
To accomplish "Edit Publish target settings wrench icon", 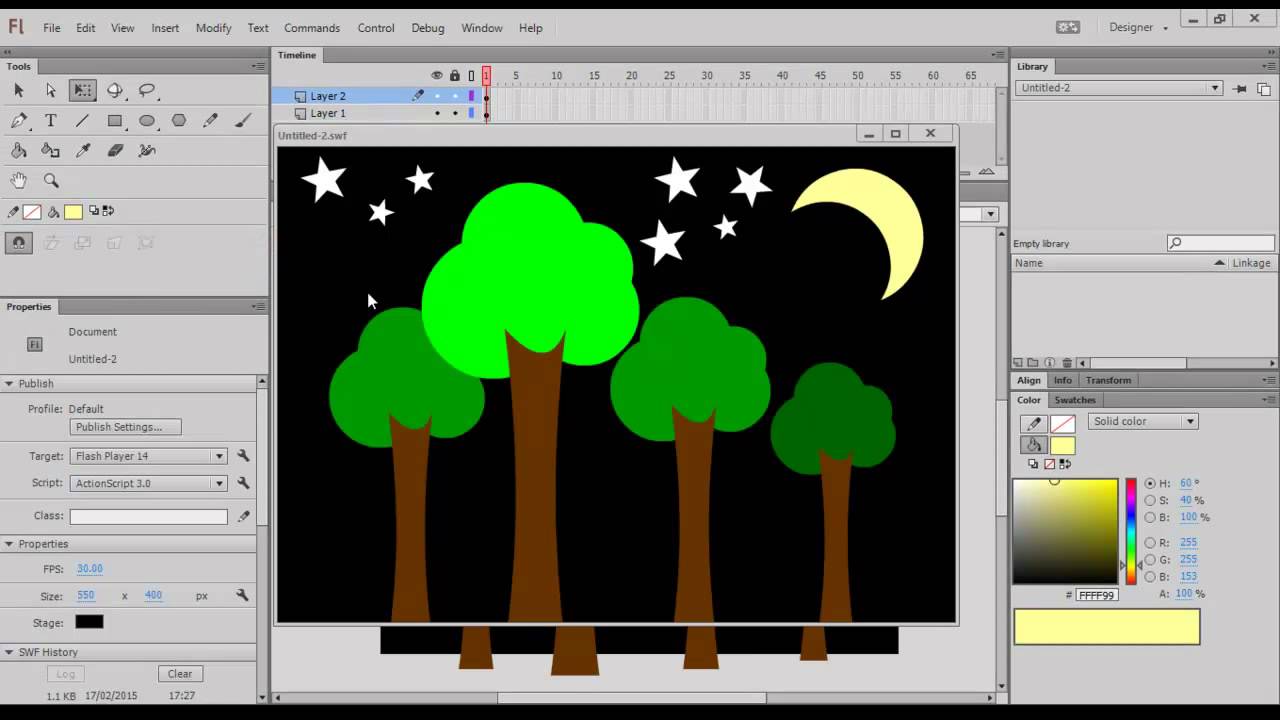I will 243,456.
